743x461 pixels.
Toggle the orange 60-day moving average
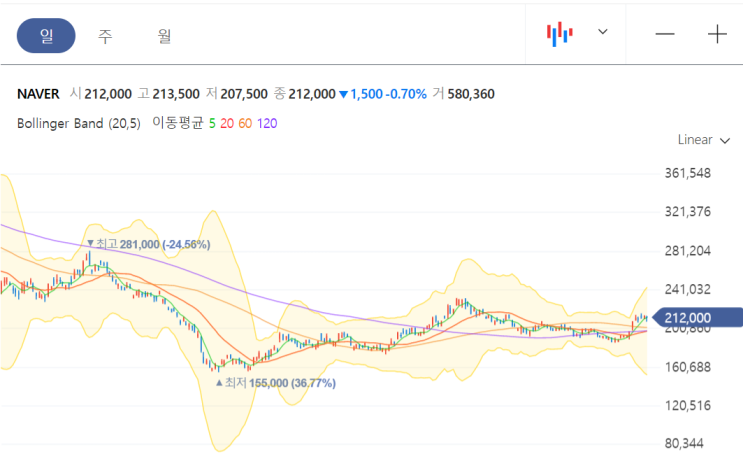(x=245, y=124)
